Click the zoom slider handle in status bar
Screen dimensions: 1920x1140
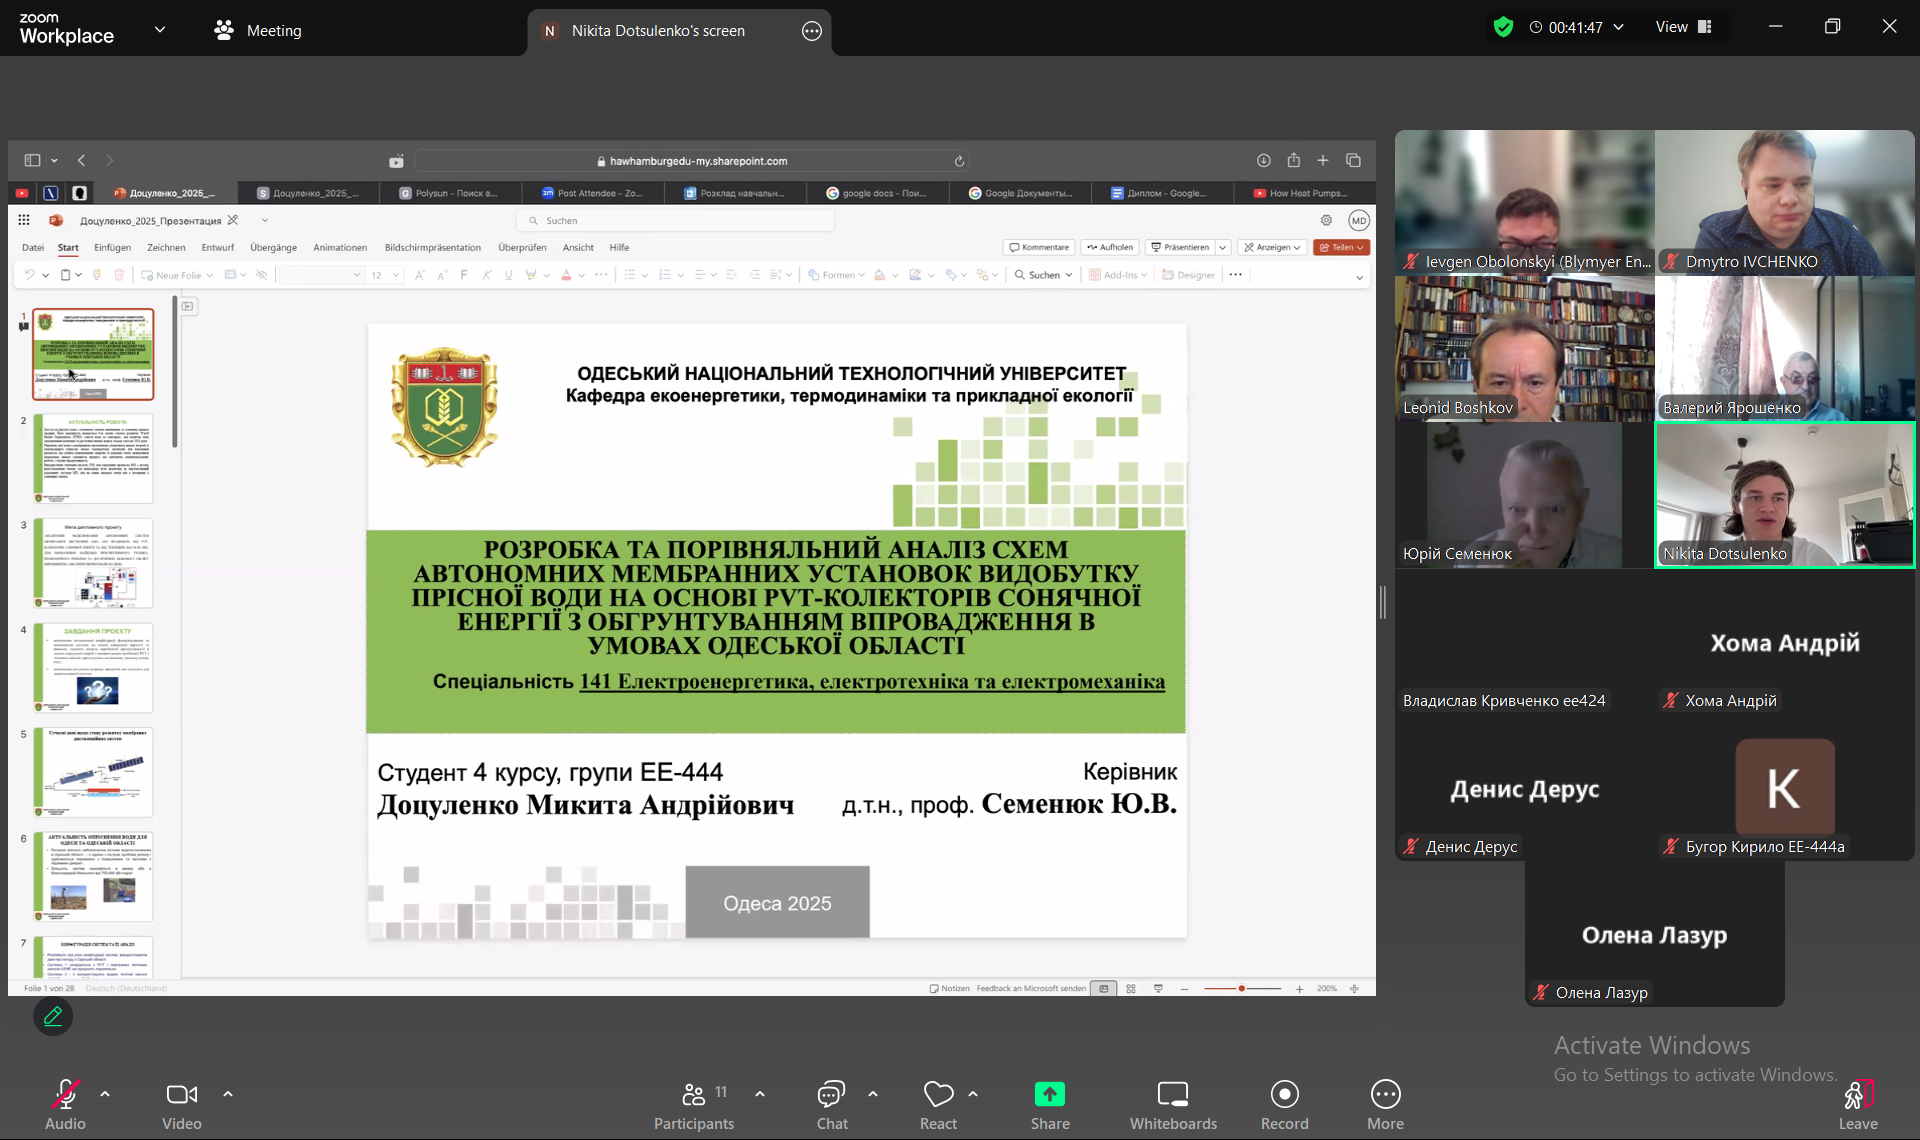pos(1241,988)
